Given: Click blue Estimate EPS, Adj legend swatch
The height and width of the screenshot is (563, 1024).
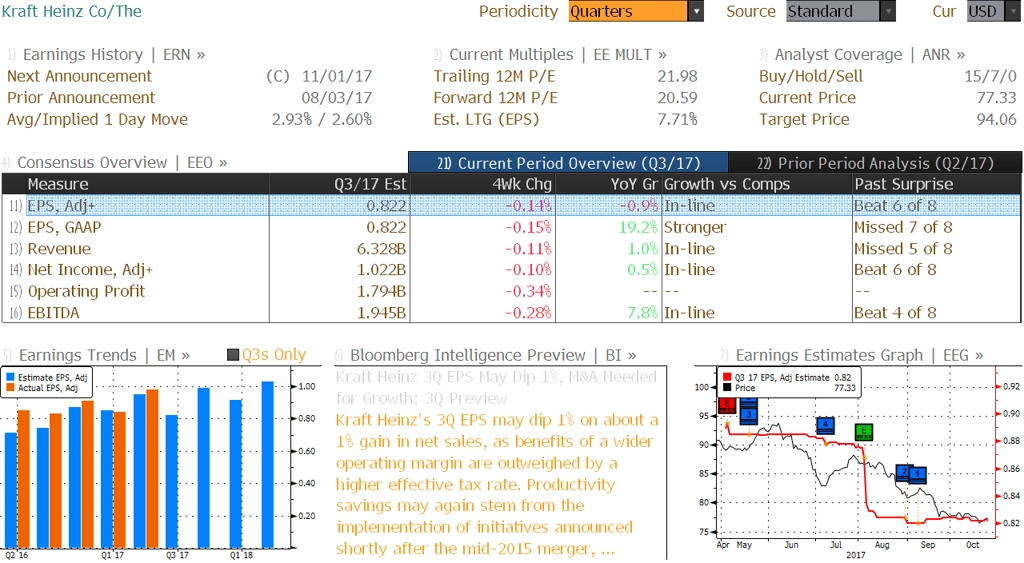Looking at the screenshot, I should pos(10,378).
